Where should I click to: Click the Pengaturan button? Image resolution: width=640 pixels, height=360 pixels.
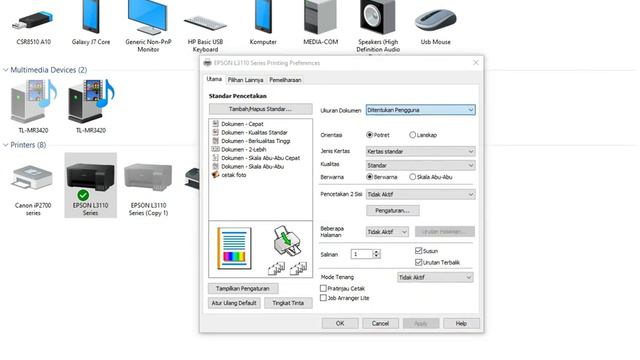coord(392,211)
